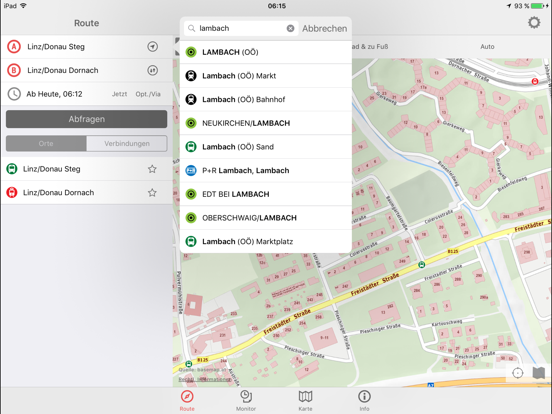Viewport: 552px width, 414px height.
Task: Open Opt./Via options
Action: tap(148, 94)
